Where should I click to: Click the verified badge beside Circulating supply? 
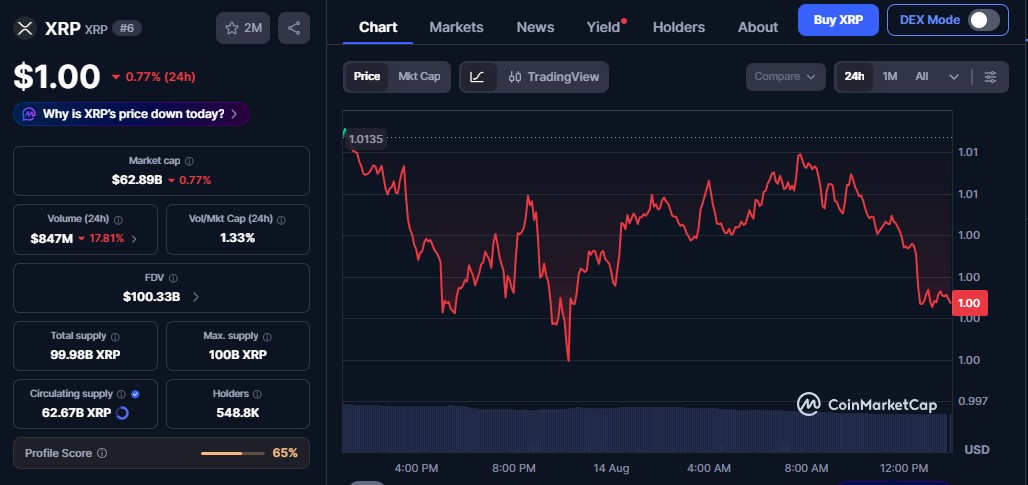pyautogui.click(x=135, y=394)
